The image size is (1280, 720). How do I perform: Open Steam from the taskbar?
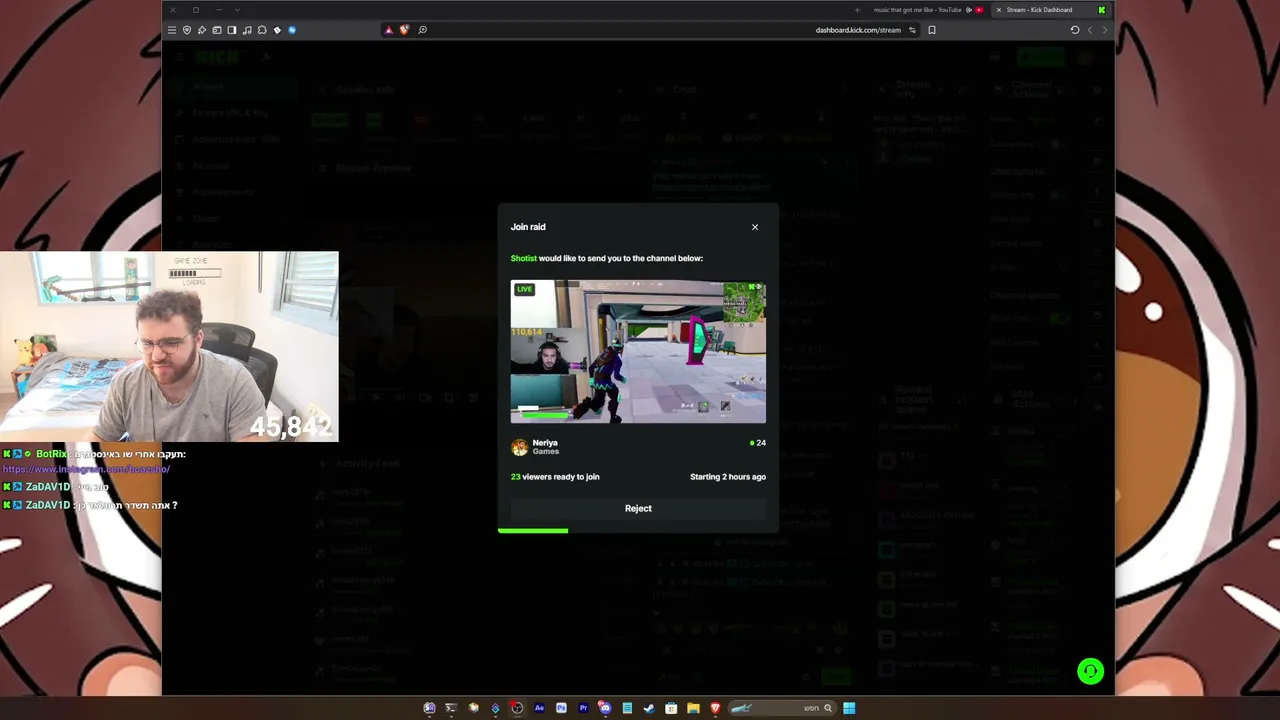click(x=649, y=708)
